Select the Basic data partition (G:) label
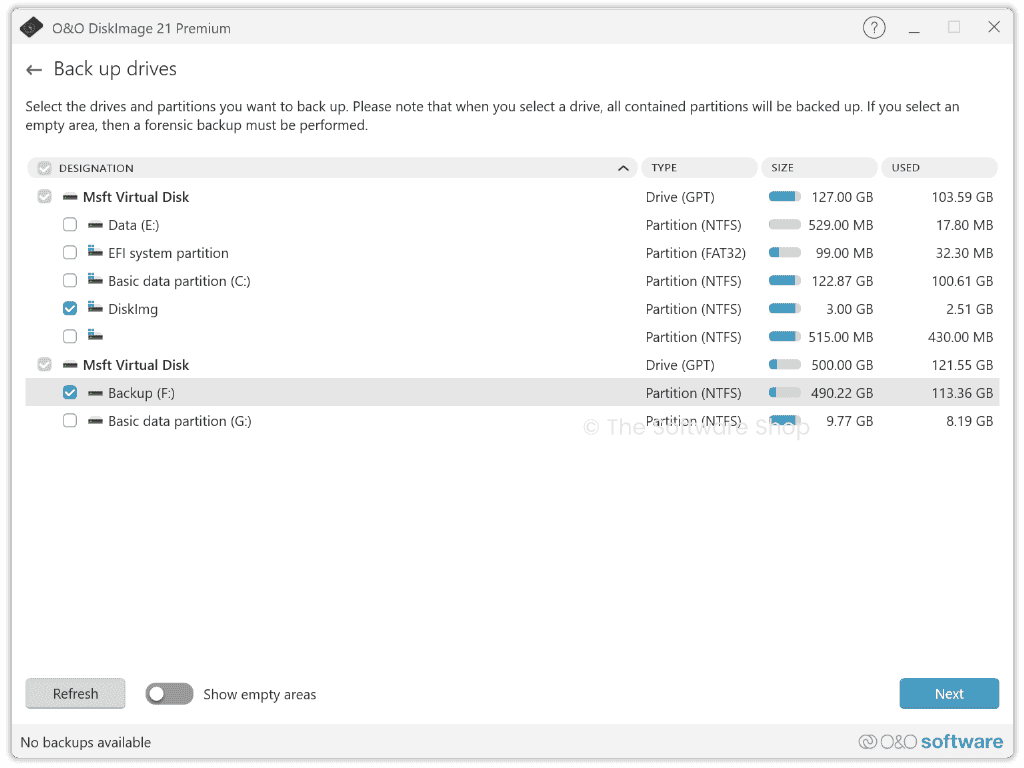 (180, 421)
